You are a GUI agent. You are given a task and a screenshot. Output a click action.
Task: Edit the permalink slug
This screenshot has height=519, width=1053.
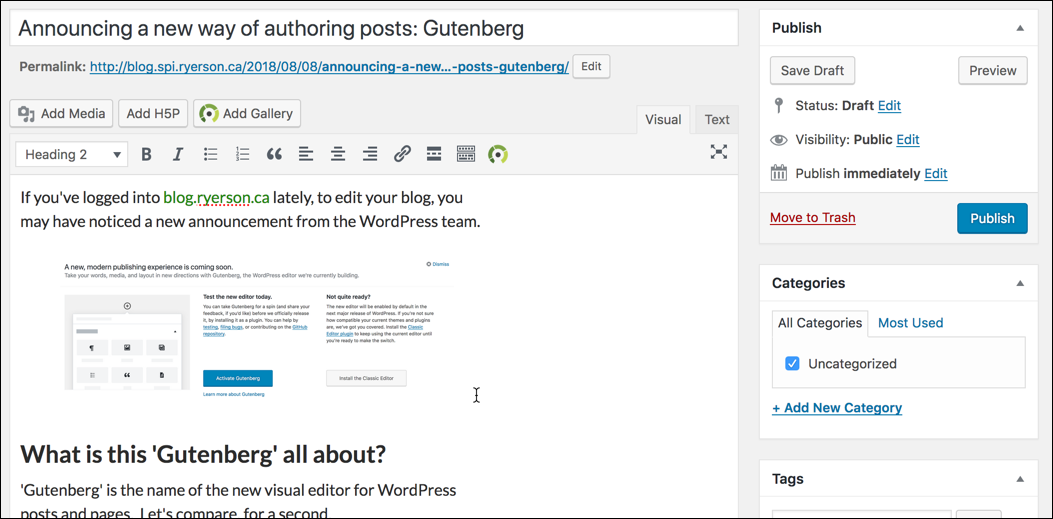coord(591,66)
